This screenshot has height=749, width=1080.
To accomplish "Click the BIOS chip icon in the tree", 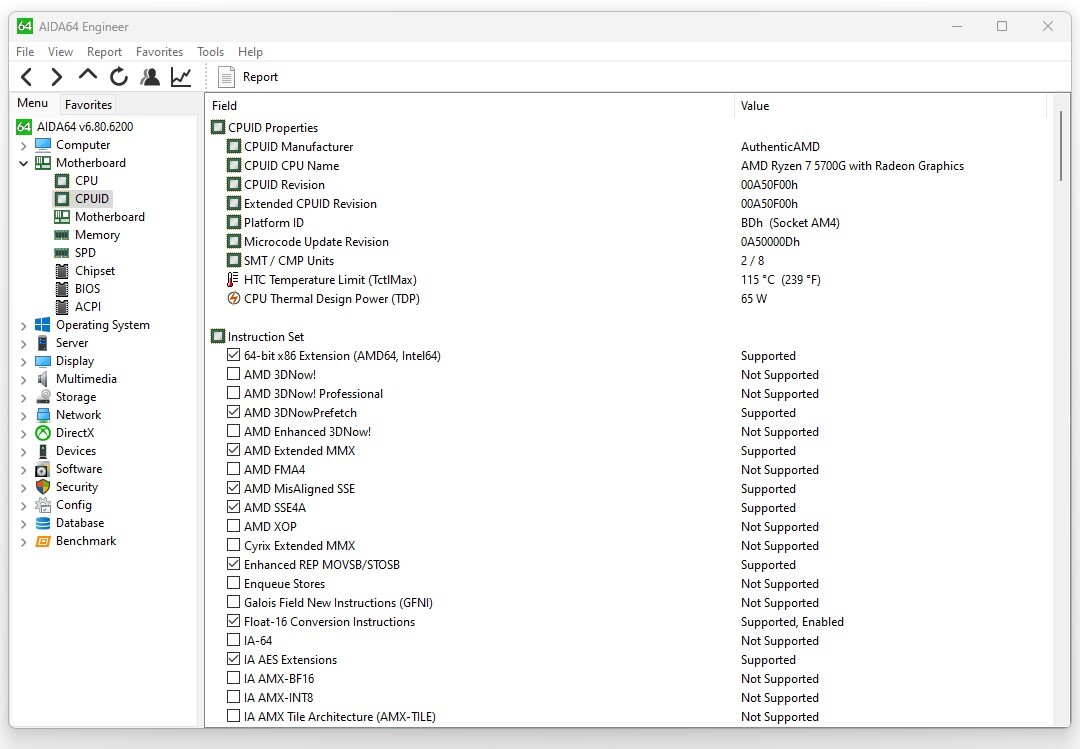I will coord(62,289).
